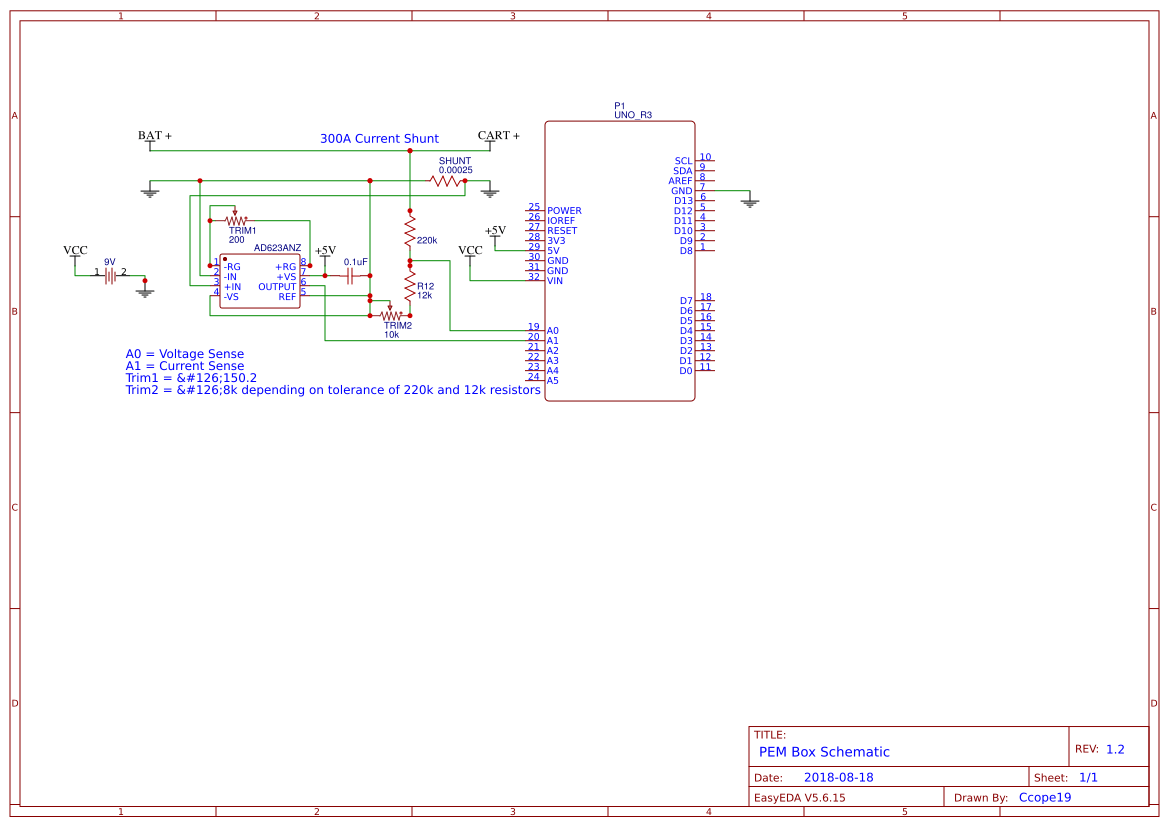
Task: Select the D13 pin label on UNO
Action: click(x=684, y=201)
